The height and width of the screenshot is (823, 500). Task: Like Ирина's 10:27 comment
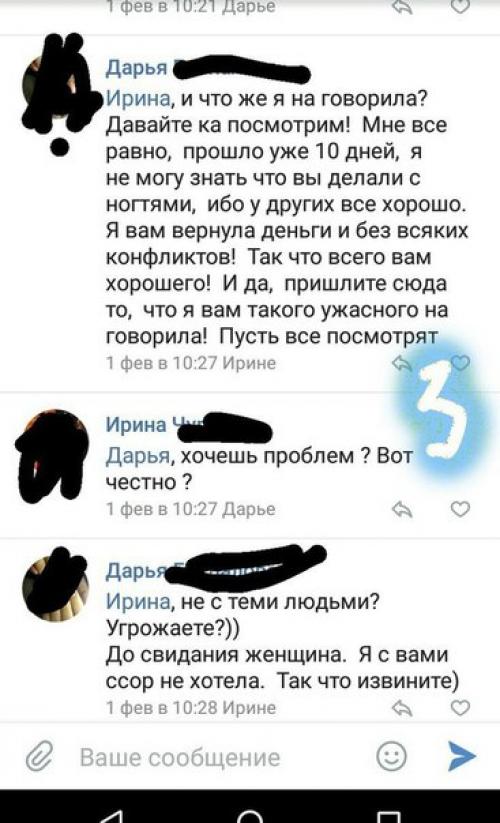click(x=461, y=509)
